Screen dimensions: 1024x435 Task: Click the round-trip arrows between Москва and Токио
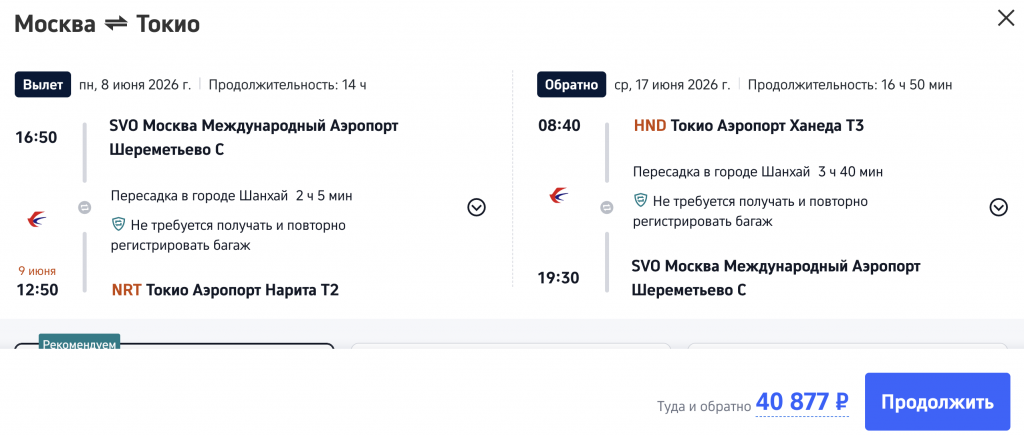tap(116, 25)
